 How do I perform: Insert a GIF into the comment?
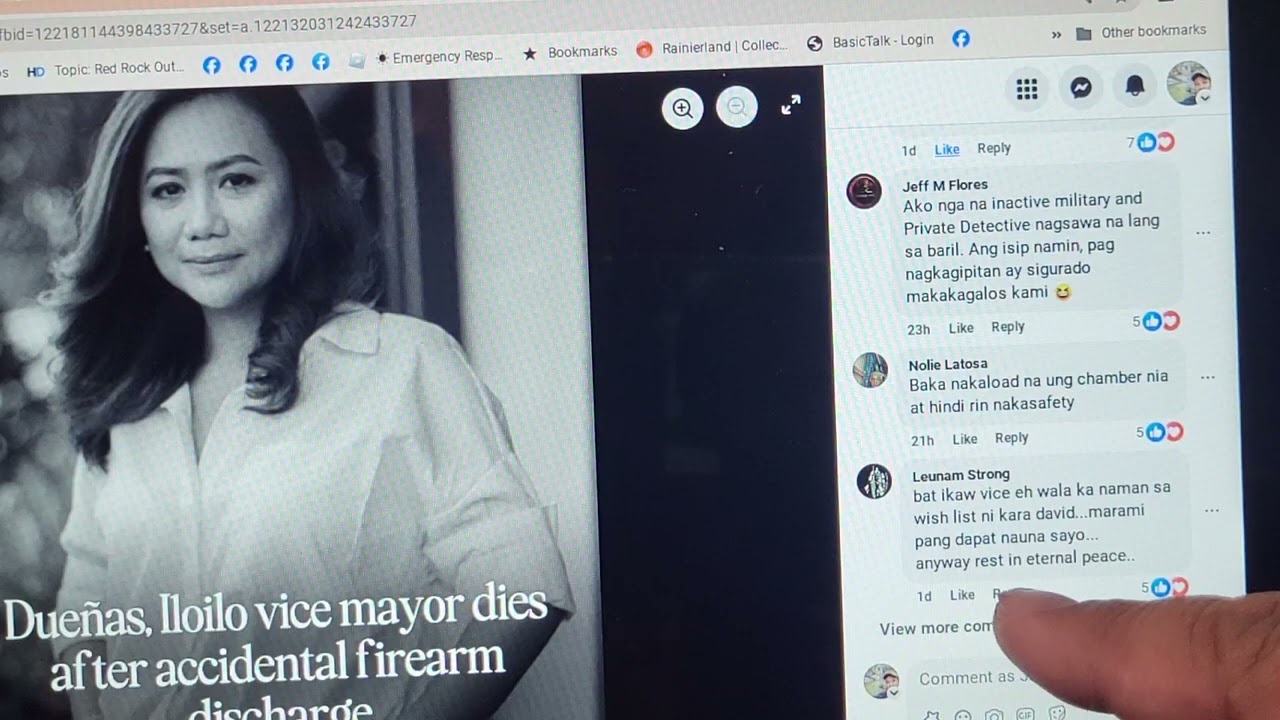click(1025, 714)
